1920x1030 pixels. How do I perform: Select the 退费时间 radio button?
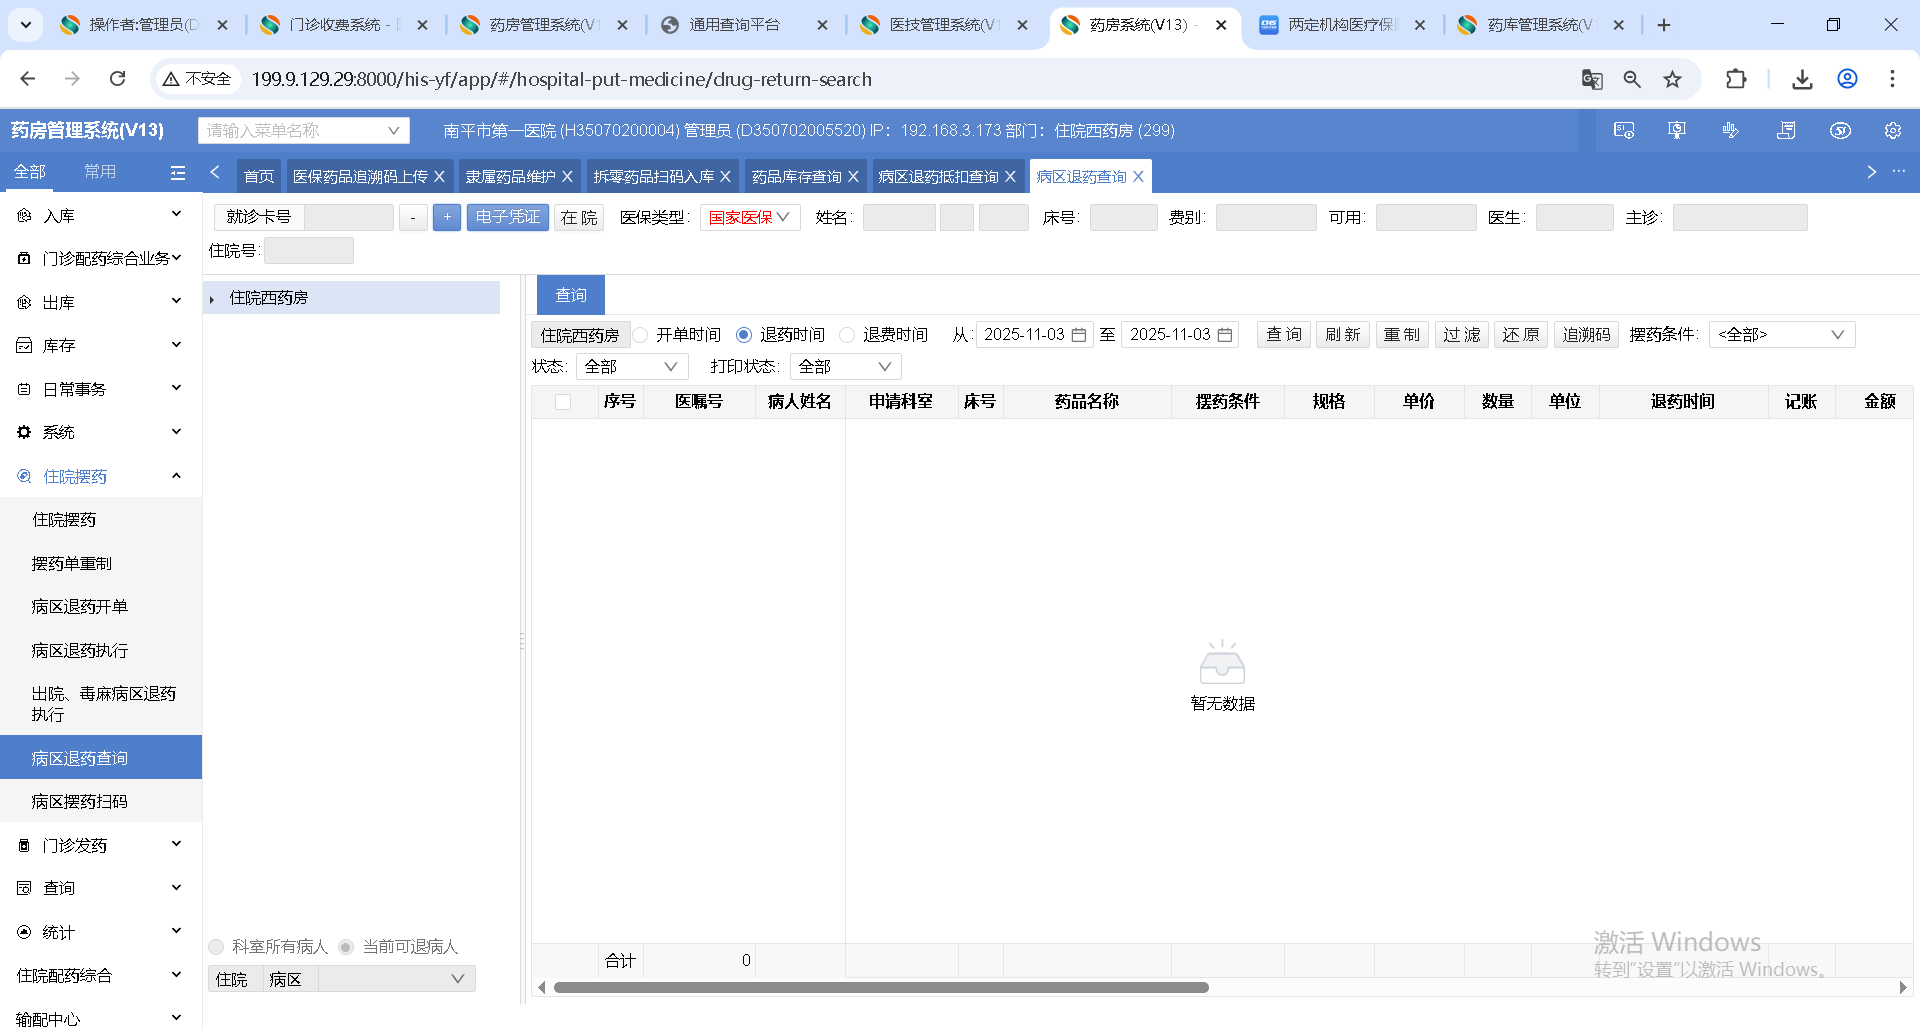tap(847, 335)
